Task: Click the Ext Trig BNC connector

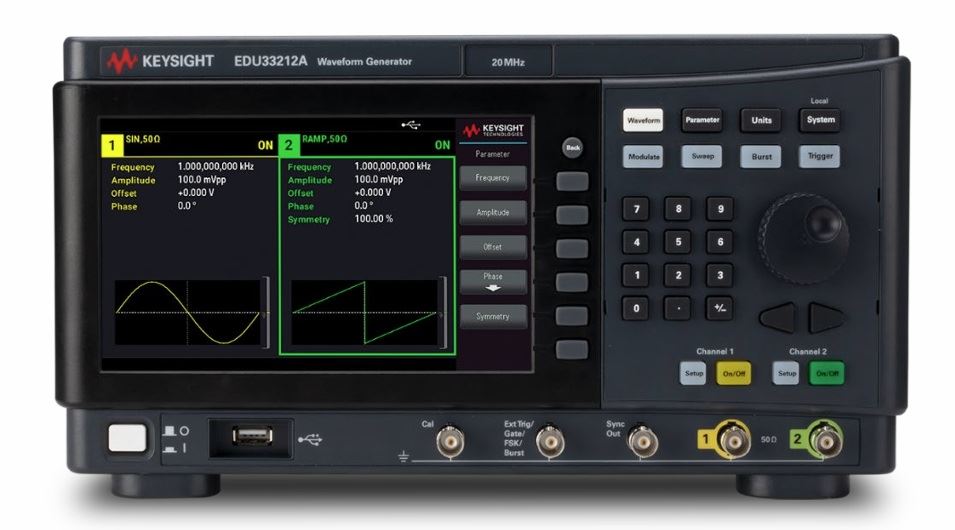Action: 549,442
